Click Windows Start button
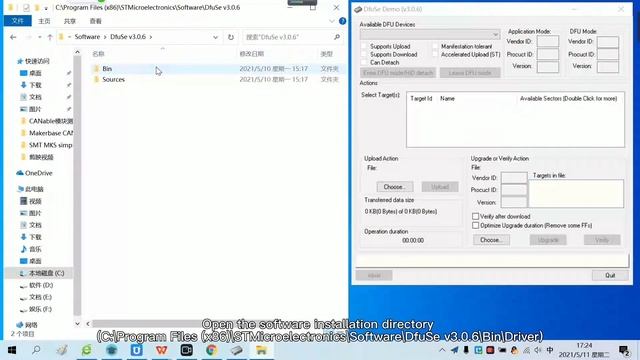 [12, 350]
